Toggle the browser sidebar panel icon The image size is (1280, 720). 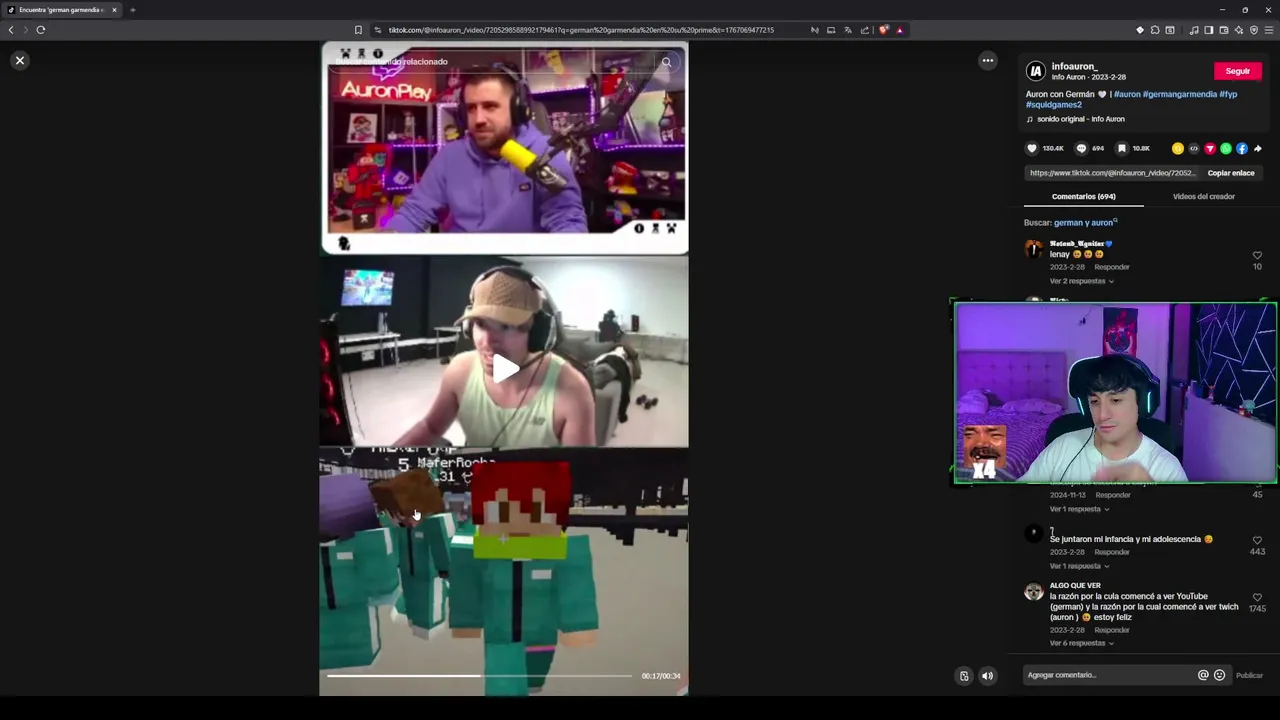[1209, 30]
